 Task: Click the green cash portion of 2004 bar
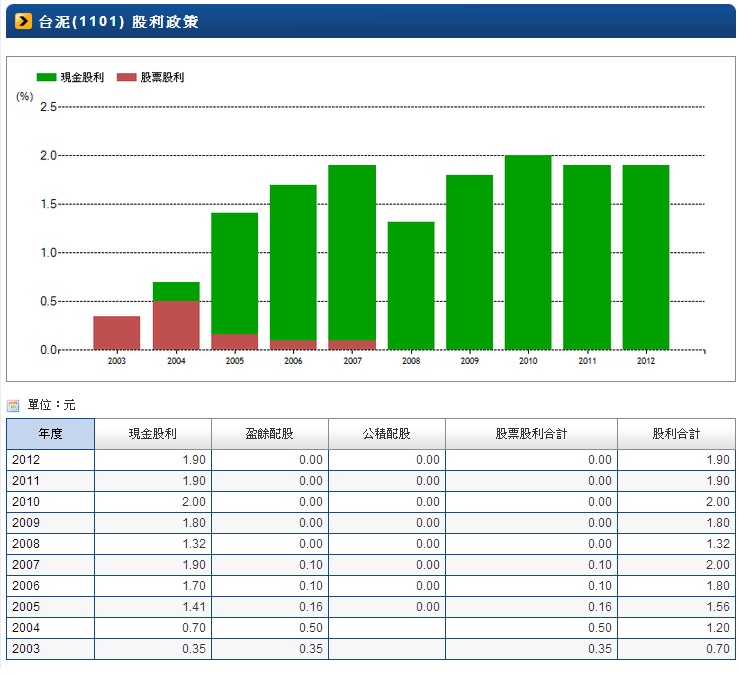(176, 291)
